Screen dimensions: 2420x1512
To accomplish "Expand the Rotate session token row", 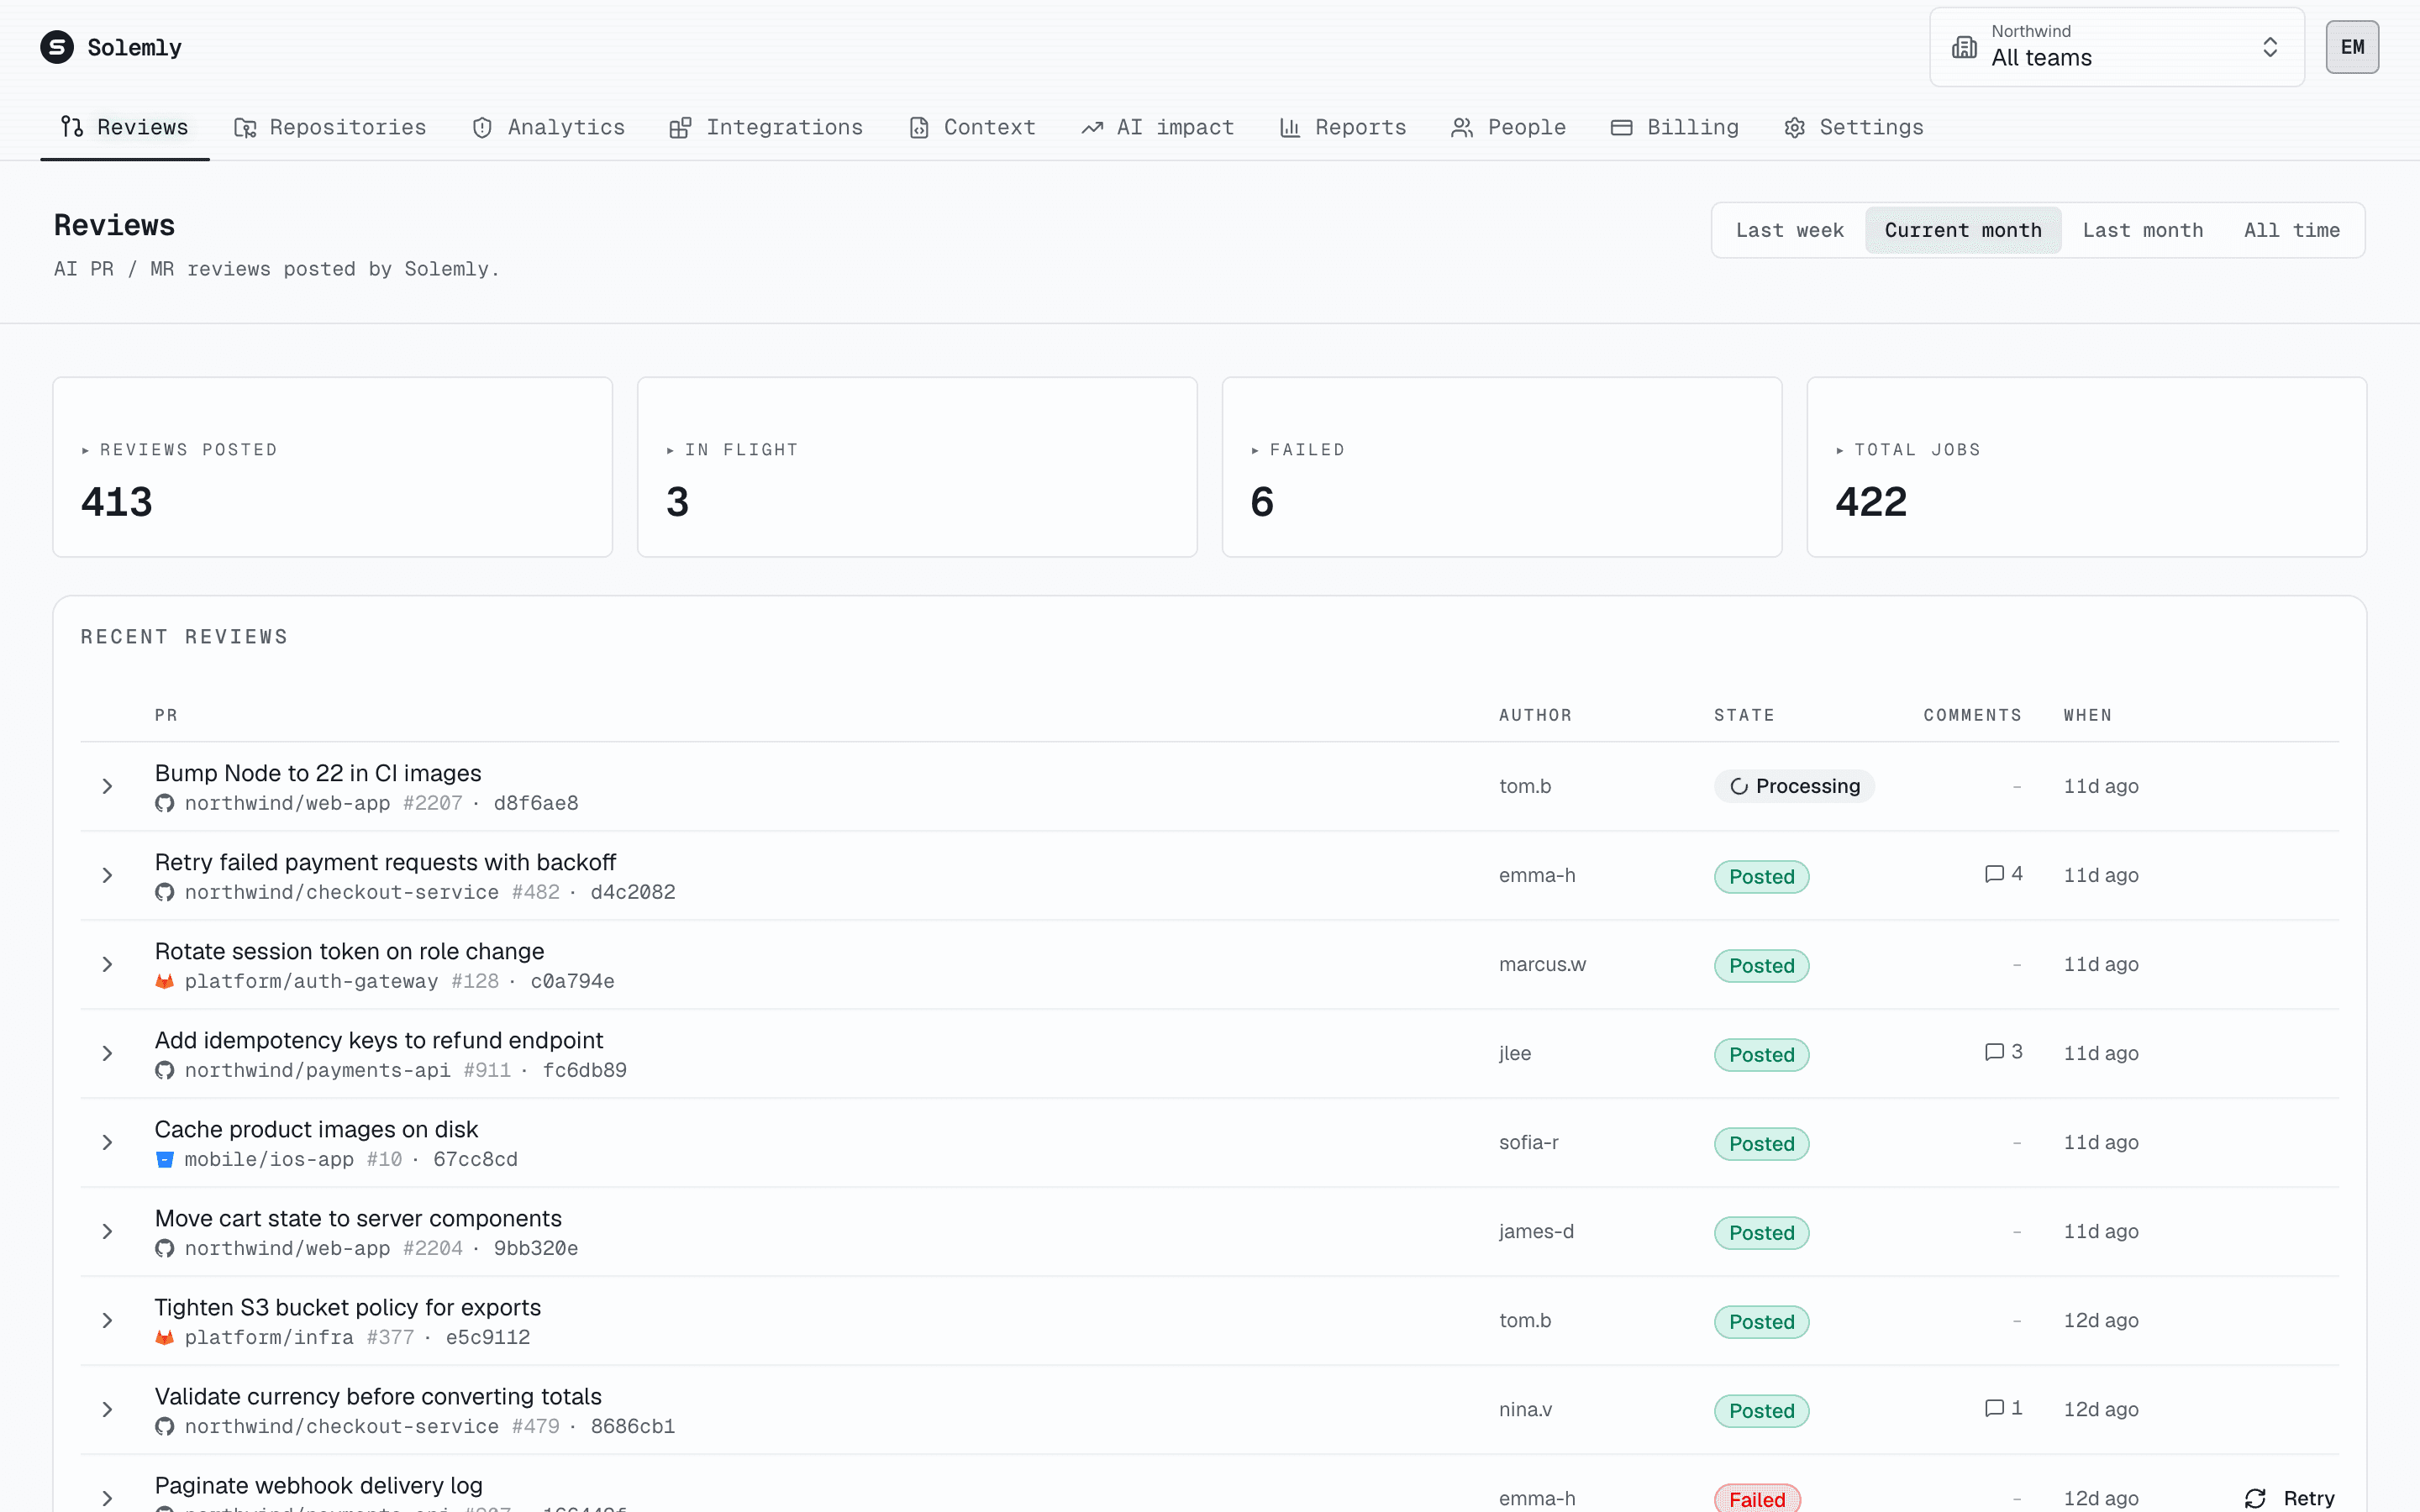I will (107, 964).
